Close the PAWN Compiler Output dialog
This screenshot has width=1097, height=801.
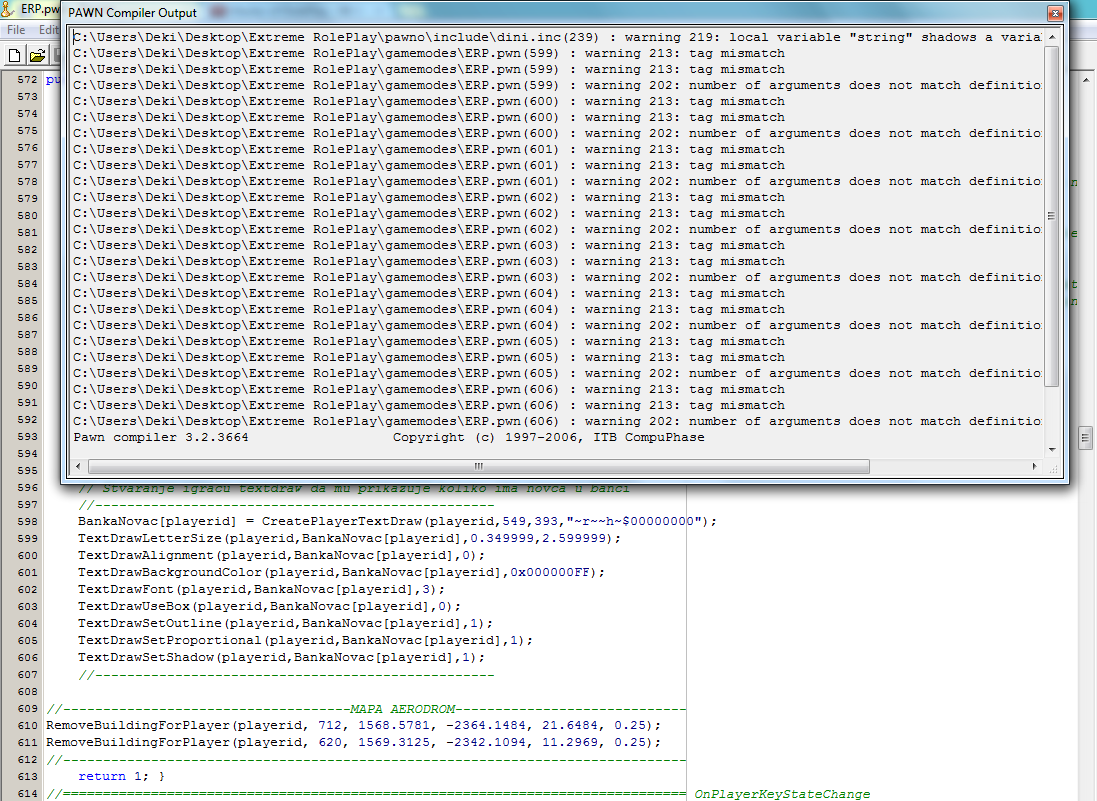[1055, 13]
